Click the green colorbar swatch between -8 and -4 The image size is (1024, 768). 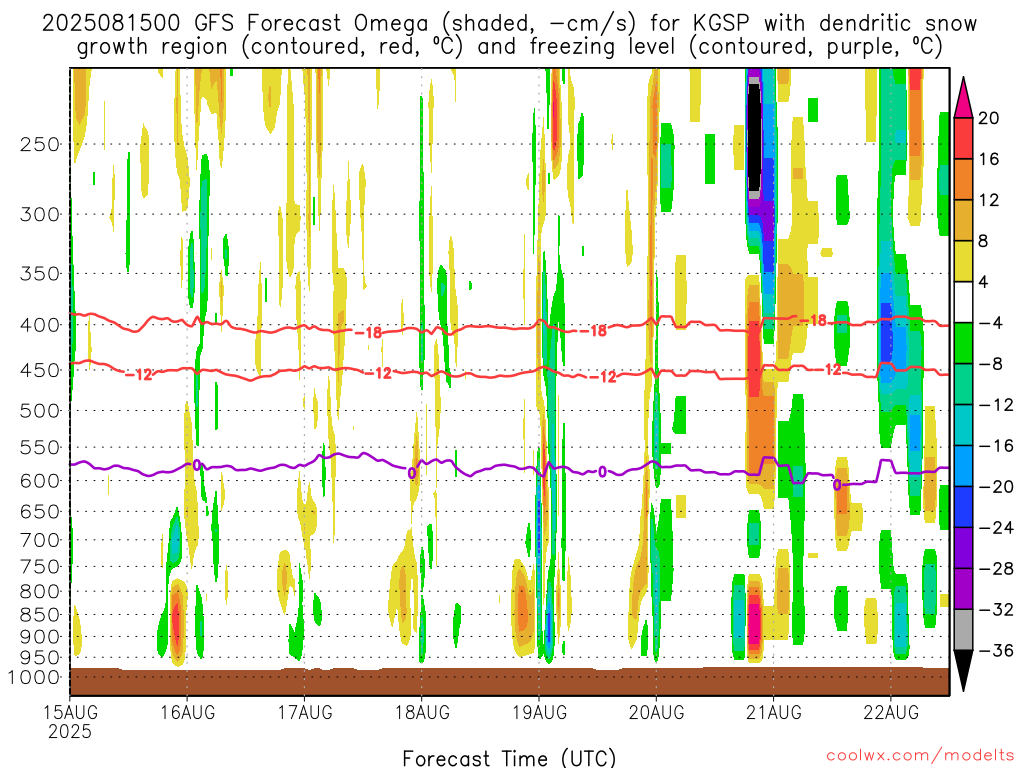click(x=963, y=344)
